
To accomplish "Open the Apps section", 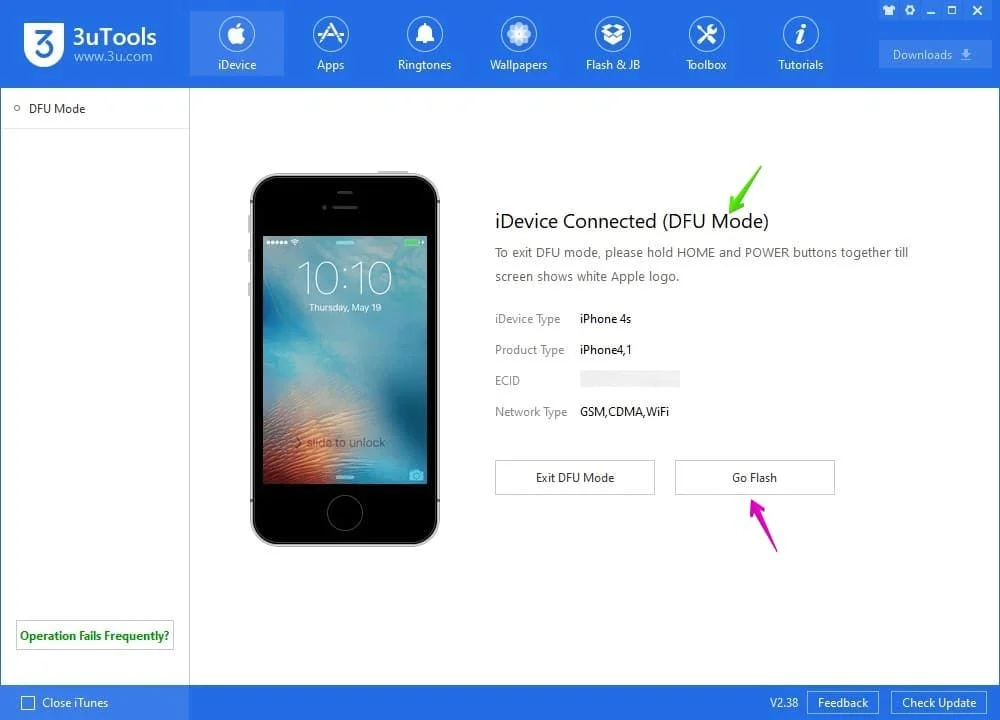I will [x=330, y=44].
